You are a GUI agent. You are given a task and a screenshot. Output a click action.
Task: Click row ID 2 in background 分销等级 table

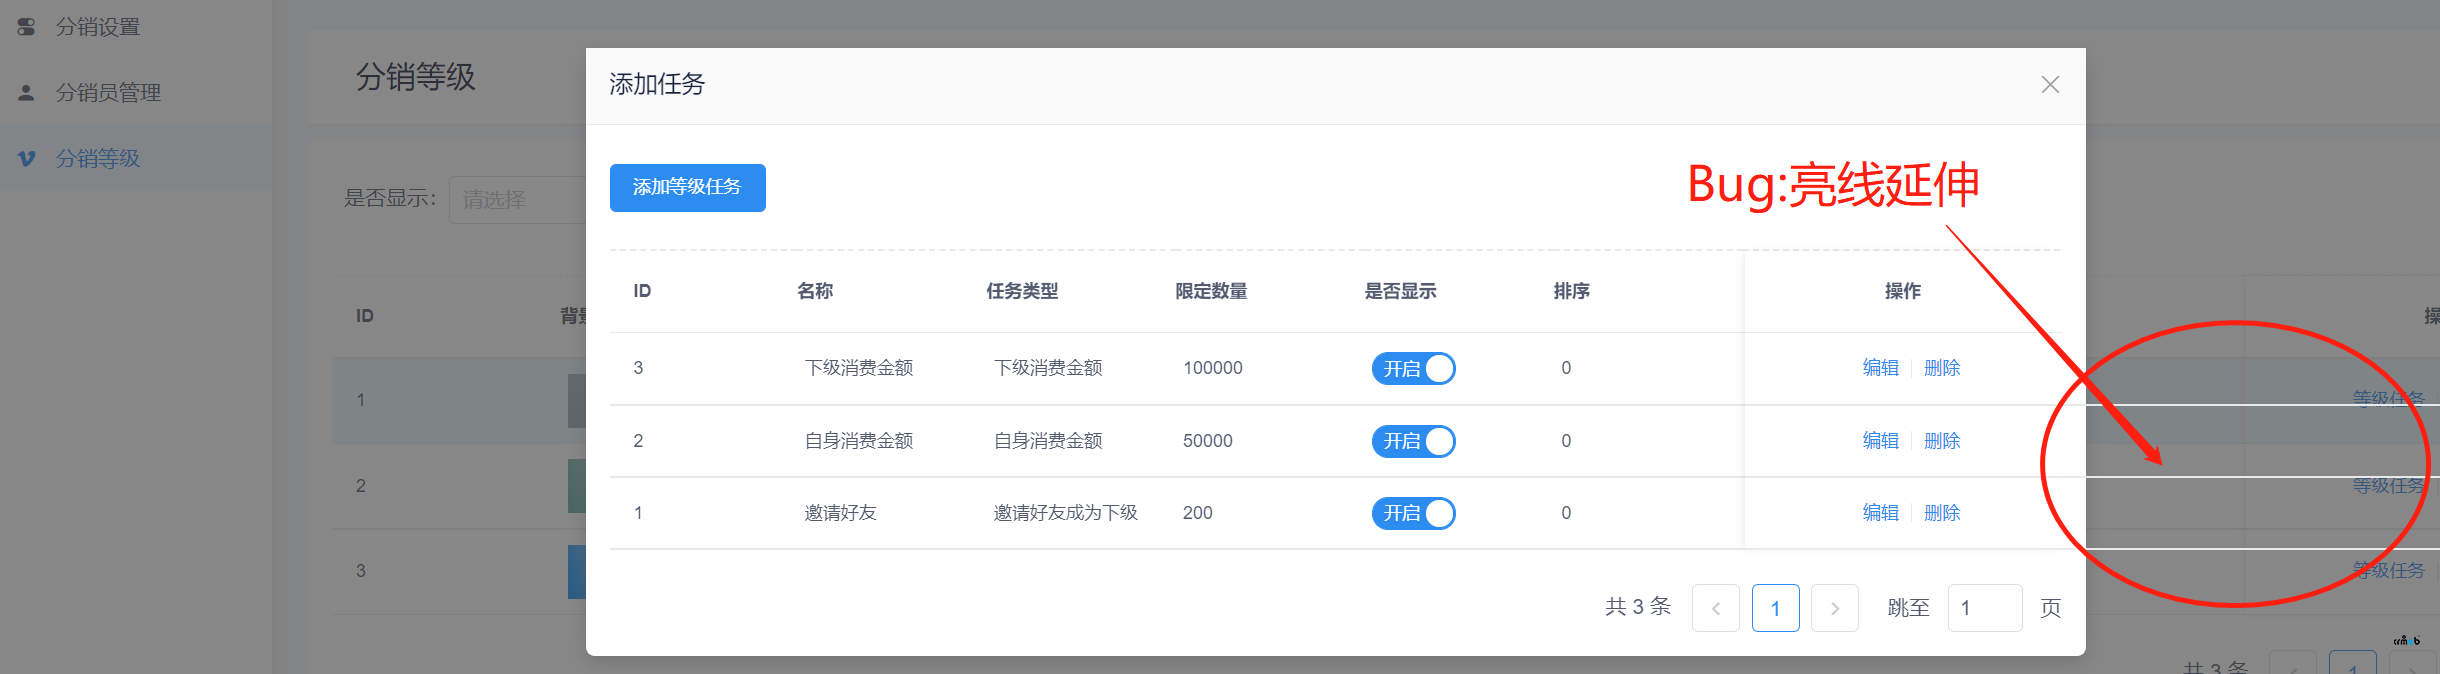tap(361, 486)
